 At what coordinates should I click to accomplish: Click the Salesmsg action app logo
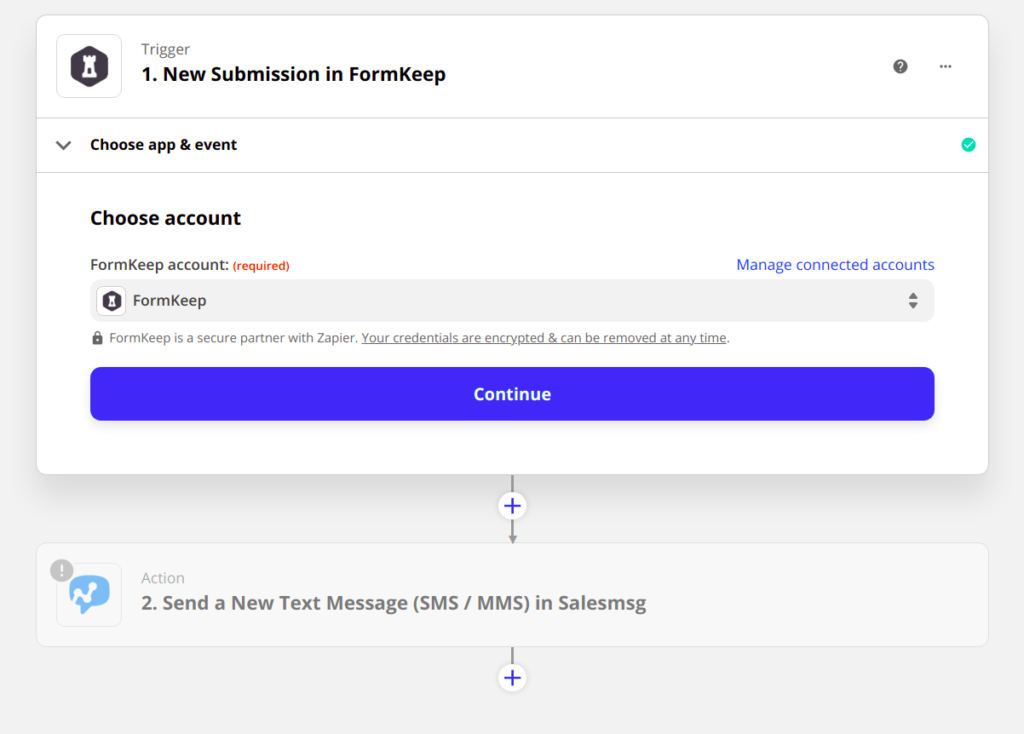(89, 595)
